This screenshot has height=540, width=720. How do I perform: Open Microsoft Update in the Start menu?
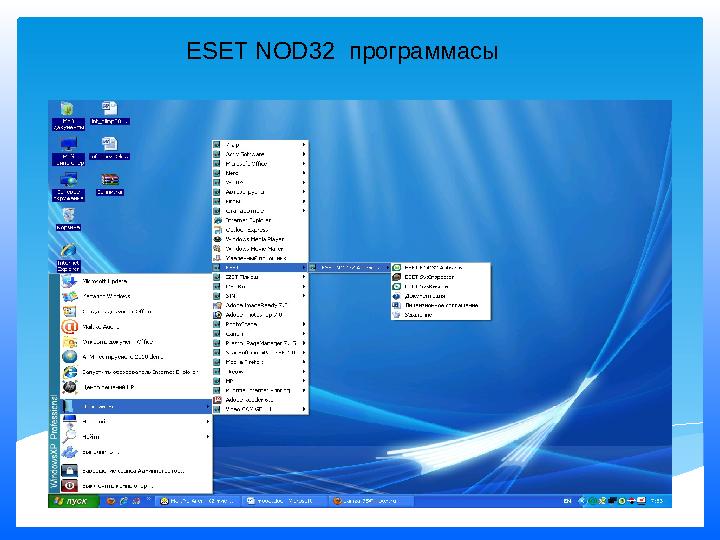136,281
